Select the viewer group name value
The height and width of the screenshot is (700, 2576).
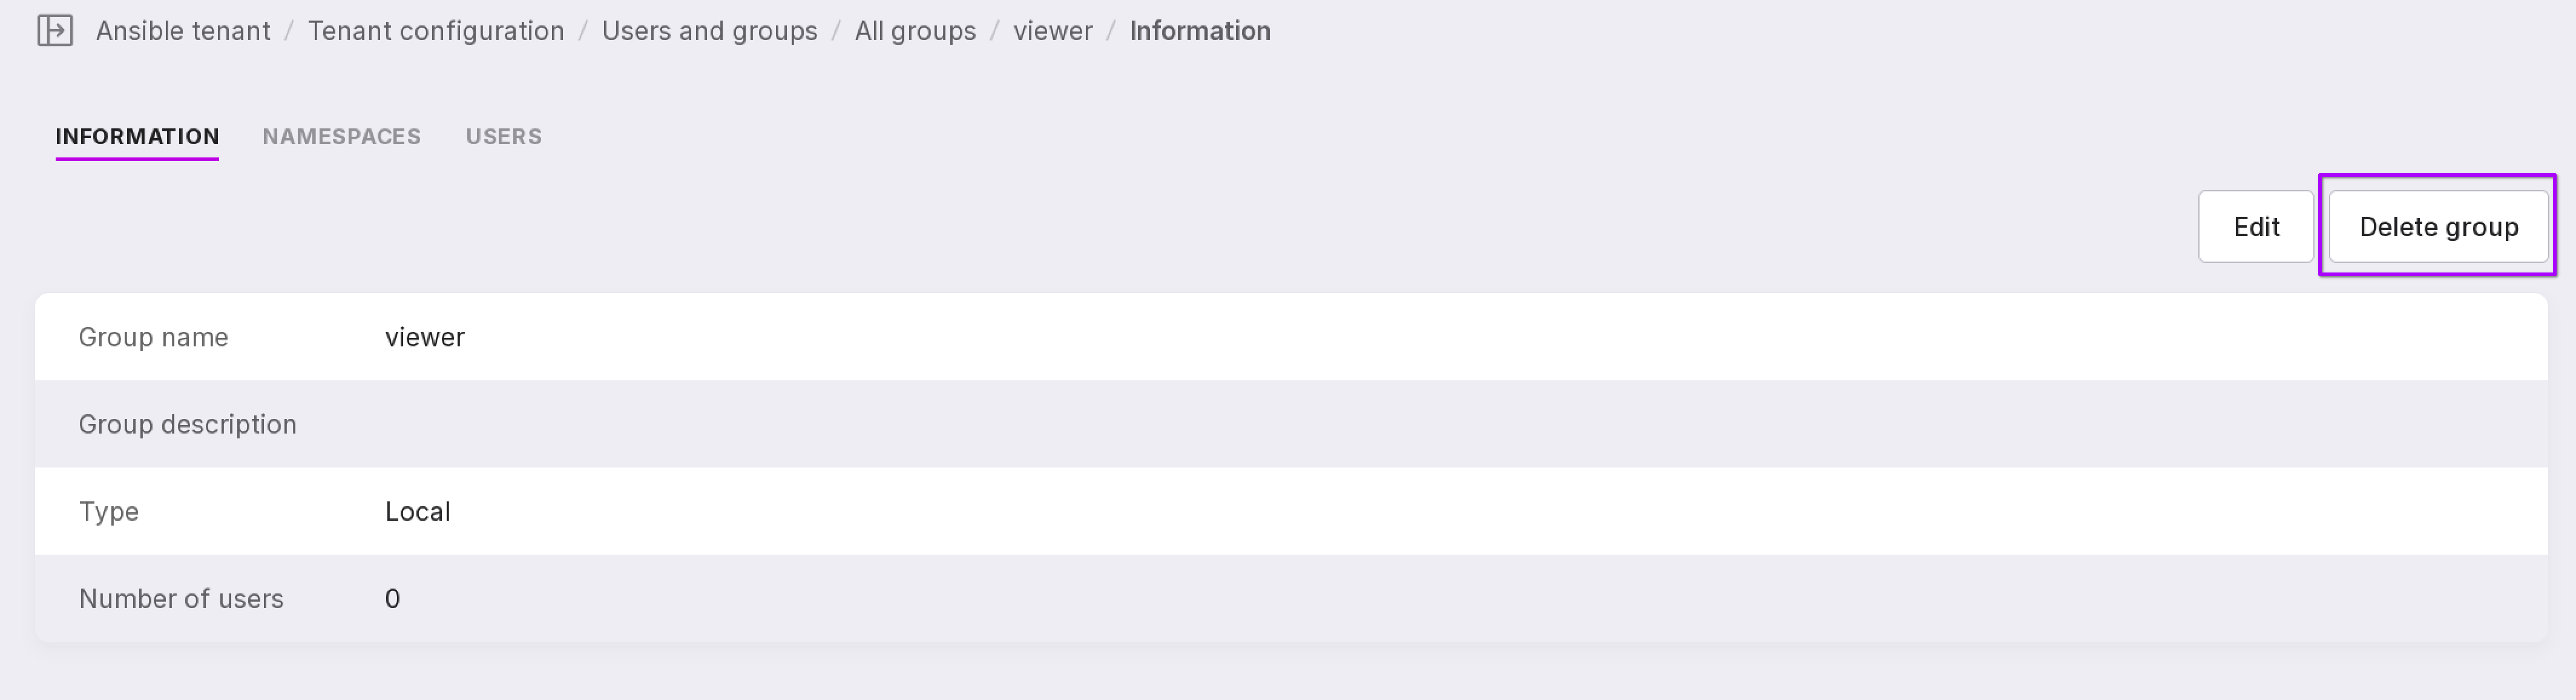coord(424,338)
